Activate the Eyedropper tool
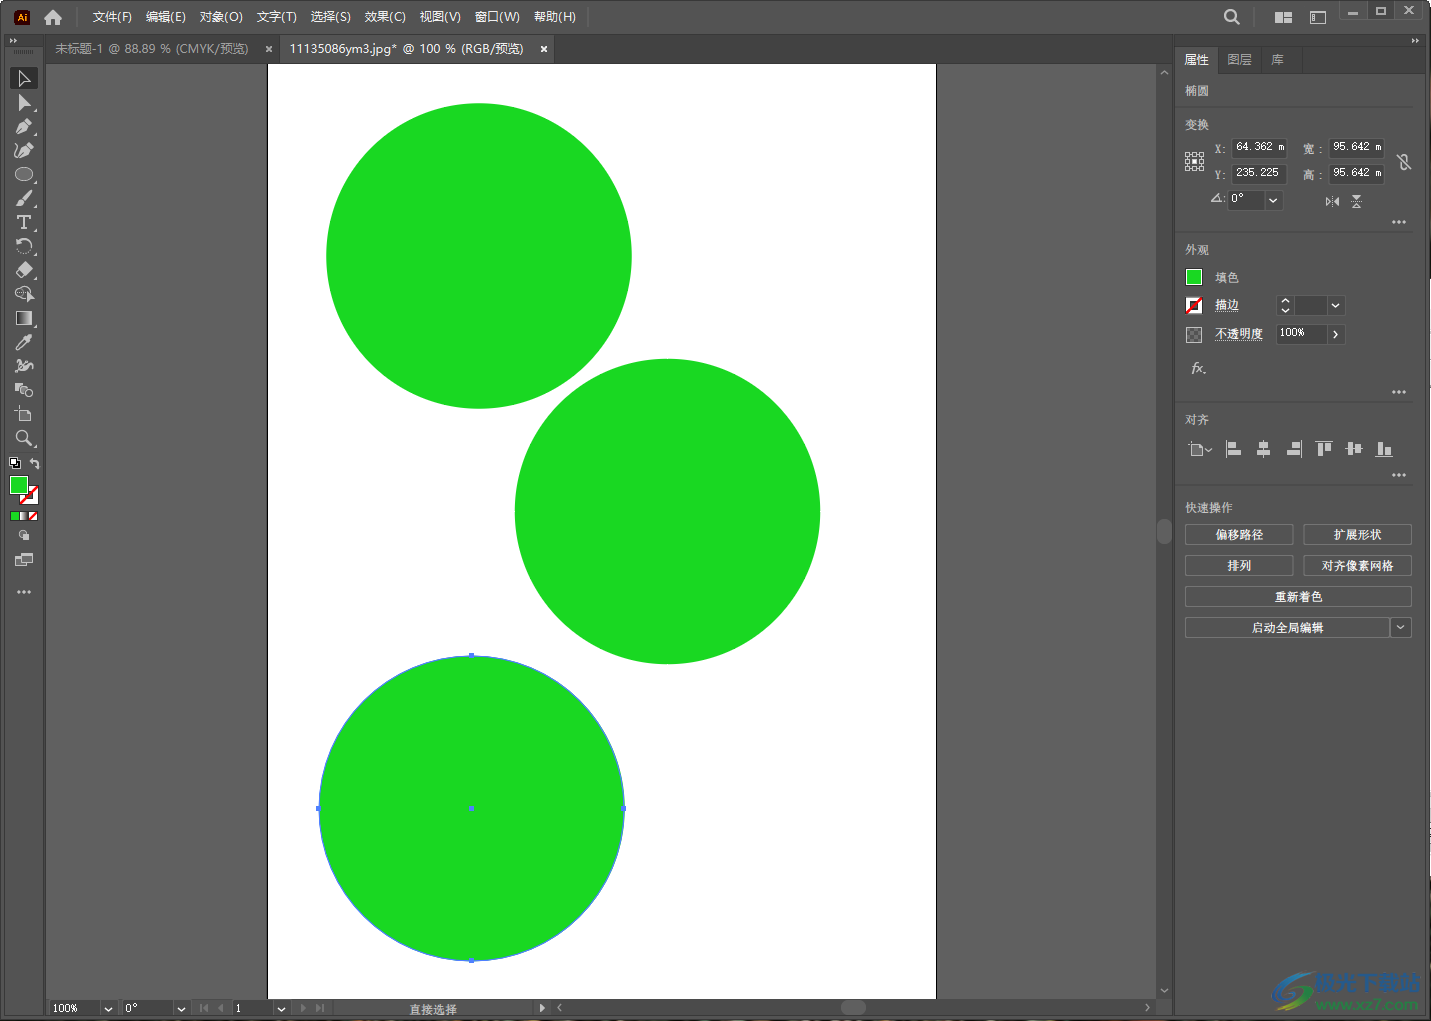Screen dimensions: 1431x1021 (x=24, y=343)
